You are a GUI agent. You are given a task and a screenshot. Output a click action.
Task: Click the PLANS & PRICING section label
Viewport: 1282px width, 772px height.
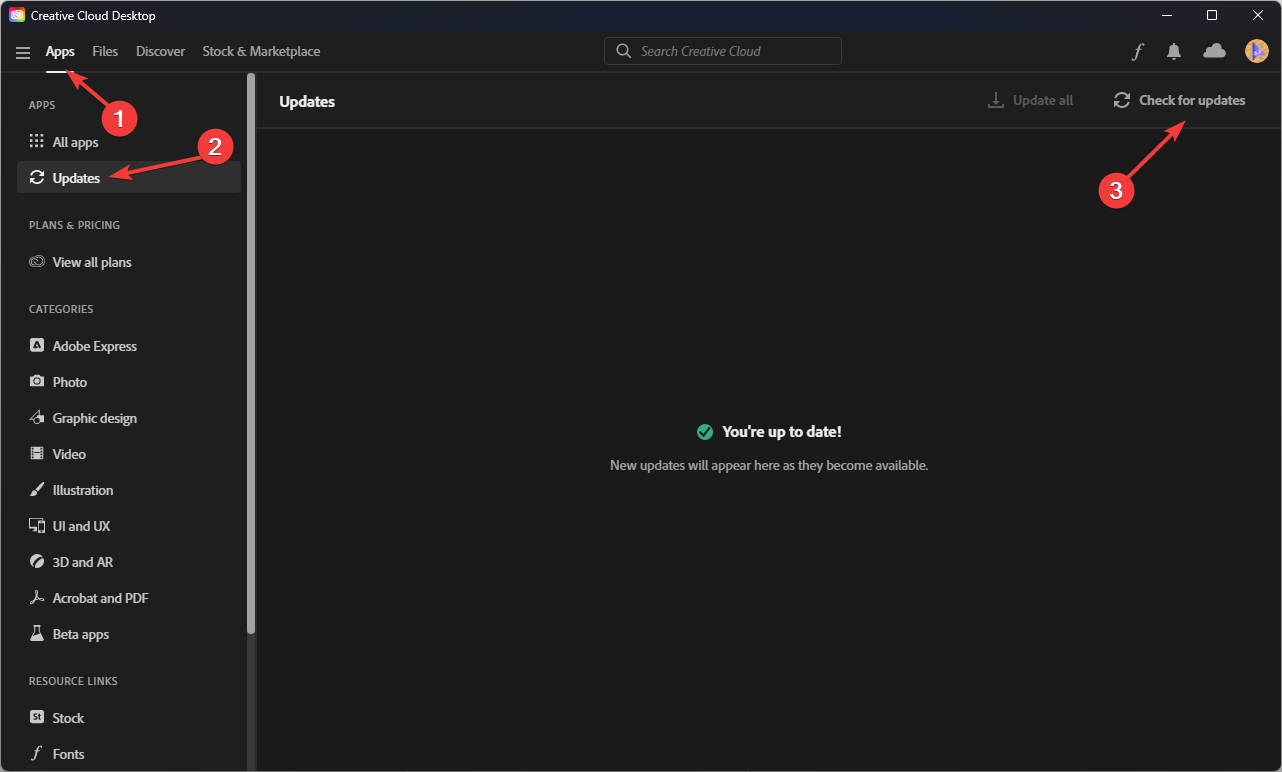pyautogui.click(x=74, y=225)
